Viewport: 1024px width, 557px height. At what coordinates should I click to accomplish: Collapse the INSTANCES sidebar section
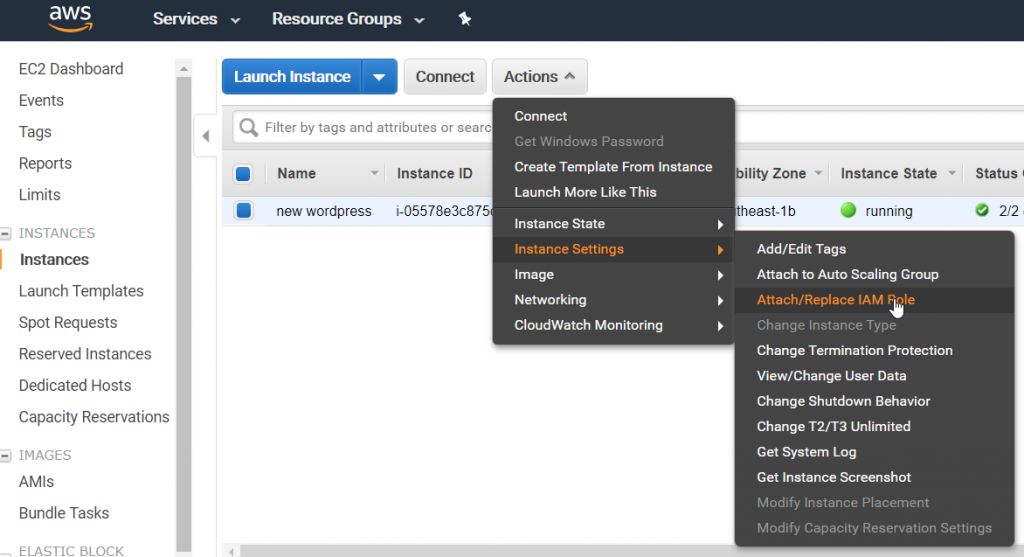click(x=6, y=233)
